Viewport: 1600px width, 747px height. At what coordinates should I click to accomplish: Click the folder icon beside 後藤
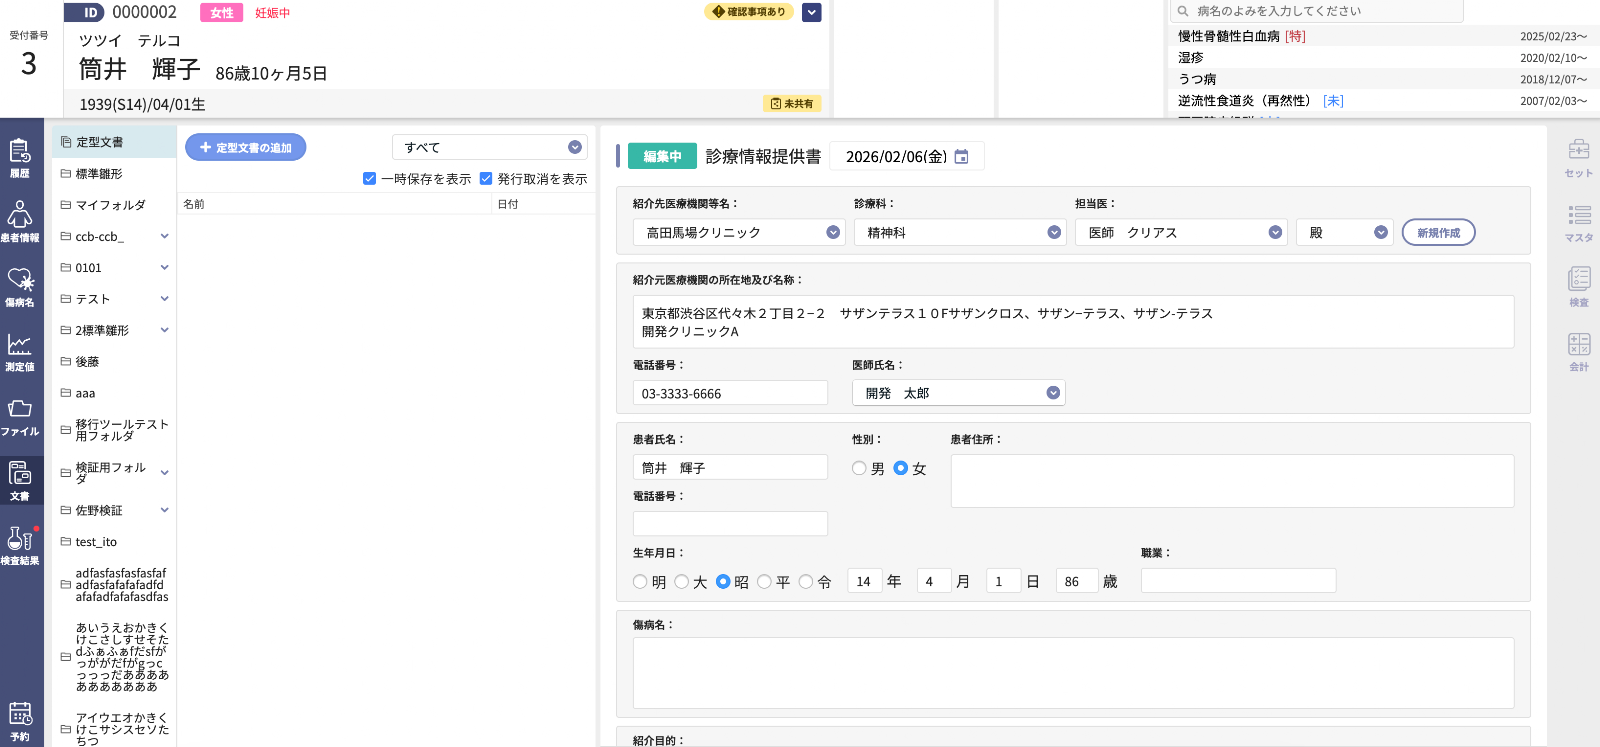click(x=66, y=362)
